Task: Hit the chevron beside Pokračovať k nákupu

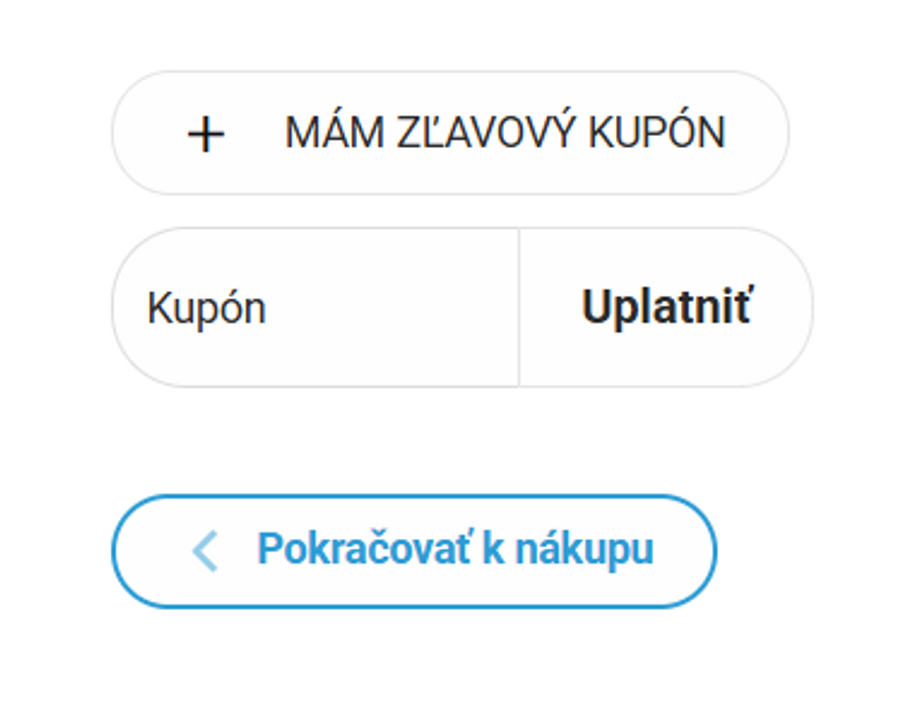Action: coord(205,549)
